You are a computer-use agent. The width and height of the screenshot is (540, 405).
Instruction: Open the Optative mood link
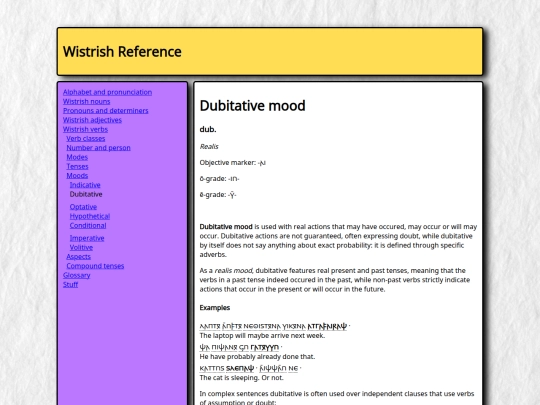[x=83, y=207]
